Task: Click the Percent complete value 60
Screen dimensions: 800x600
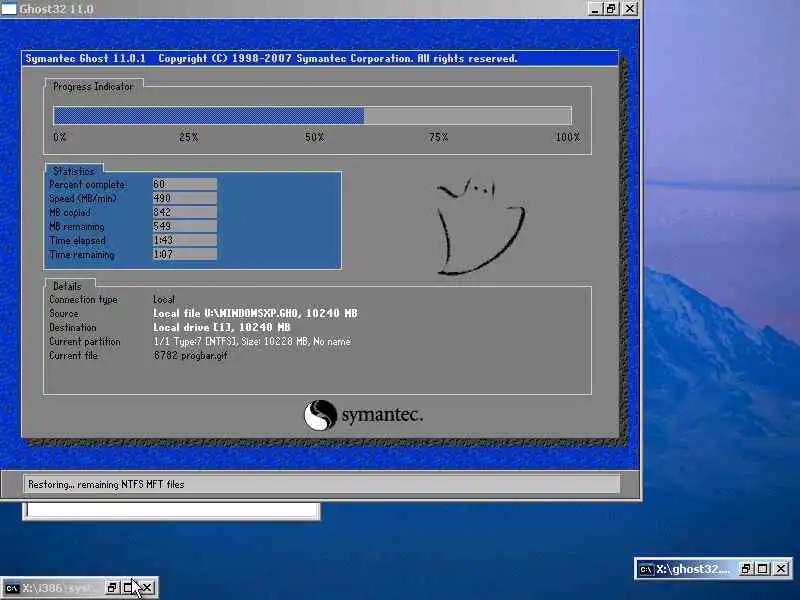Action: 185,184
